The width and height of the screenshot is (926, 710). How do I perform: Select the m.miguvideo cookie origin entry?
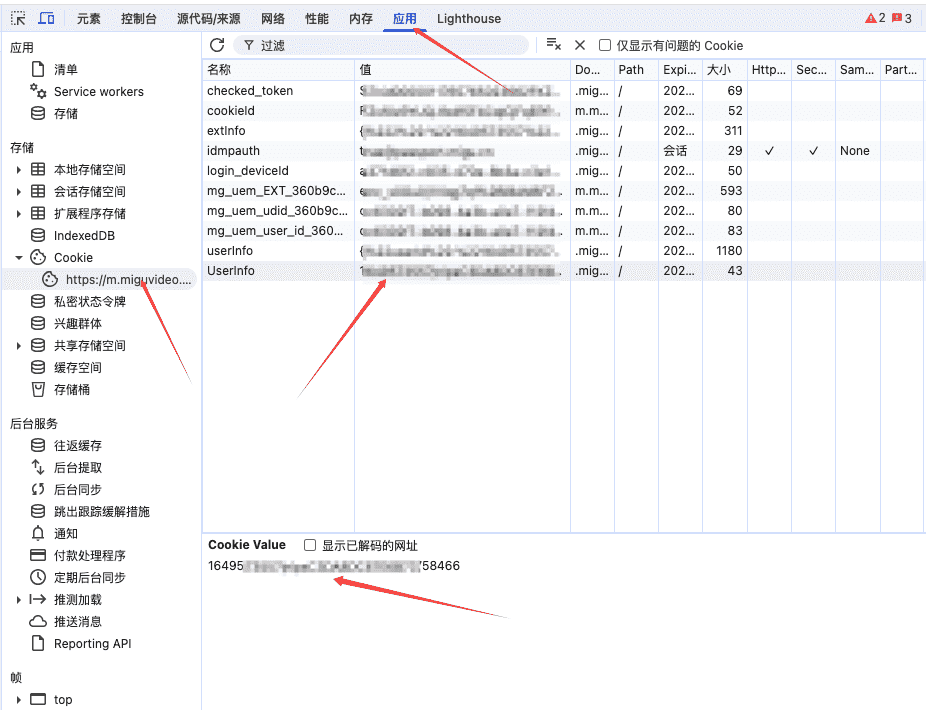pyautogui.click(x=127, y=280)
